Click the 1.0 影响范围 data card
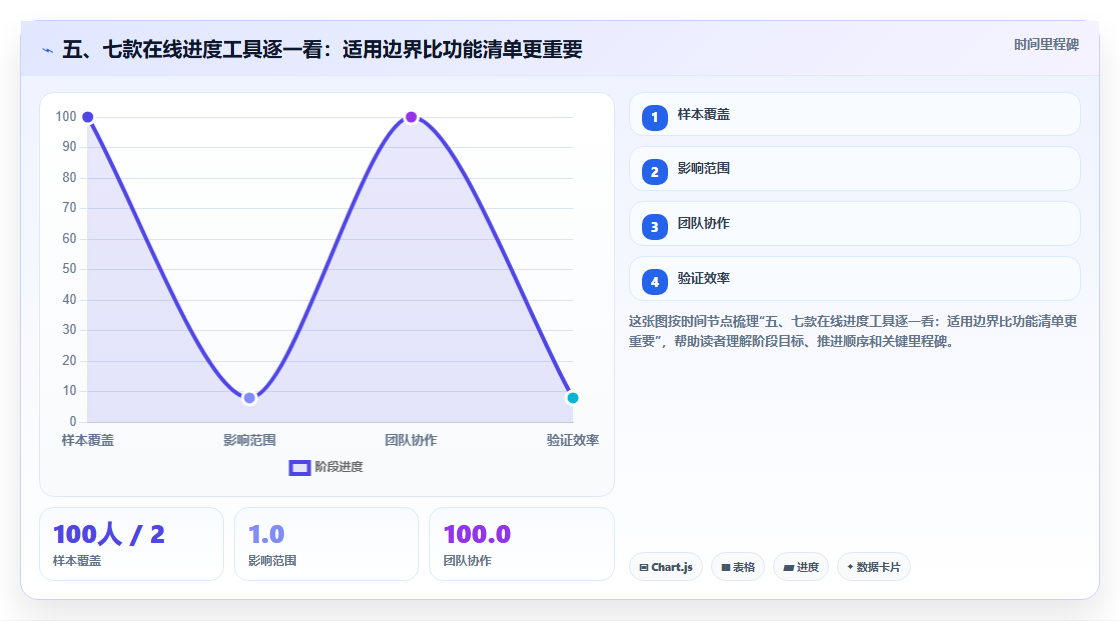This screenshot has height=621, width=1120. (326, 545)
